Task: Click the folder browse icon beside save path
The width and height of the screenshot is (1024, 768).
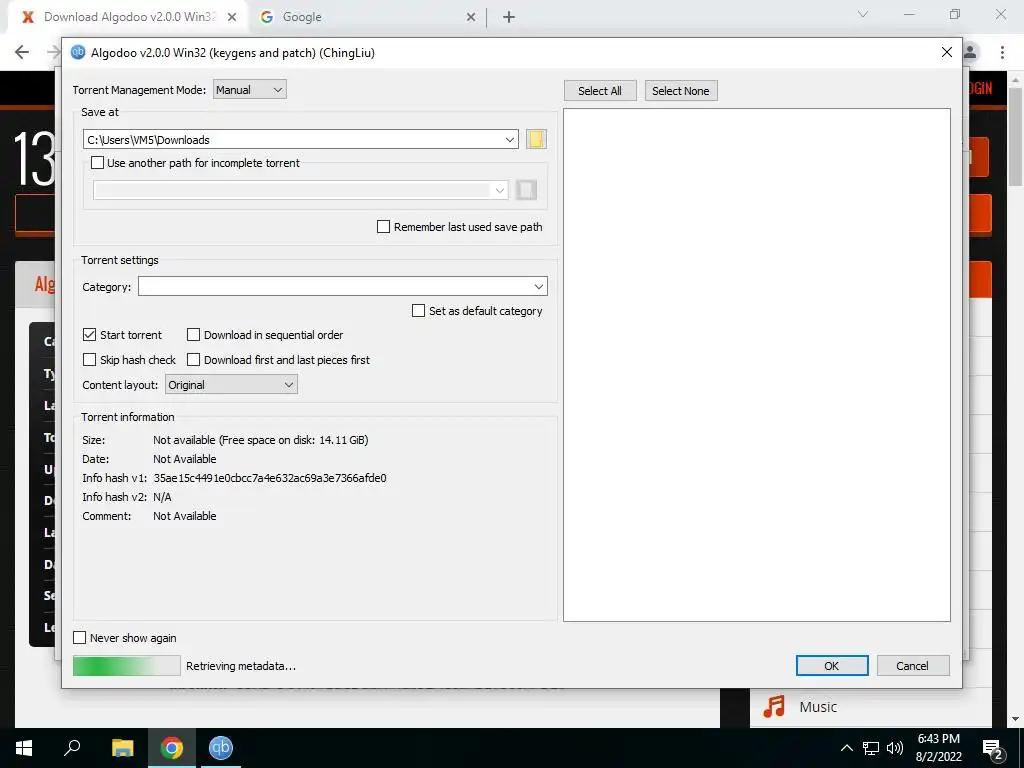Action: click(536, 139)
